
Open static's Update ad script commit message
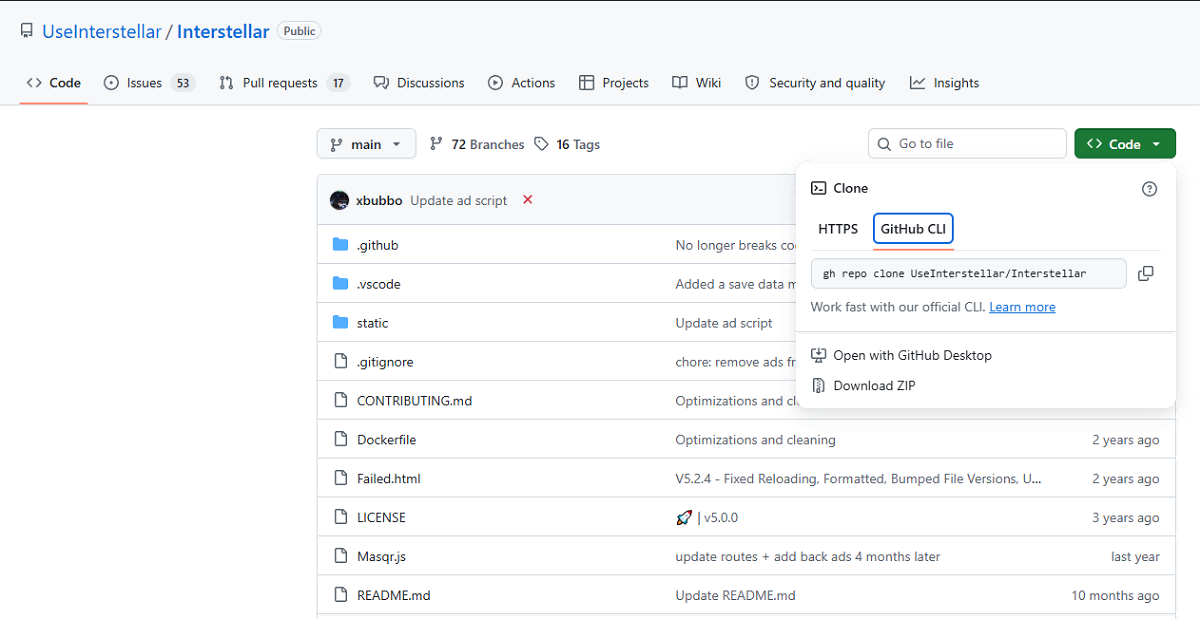pos(724,323)
